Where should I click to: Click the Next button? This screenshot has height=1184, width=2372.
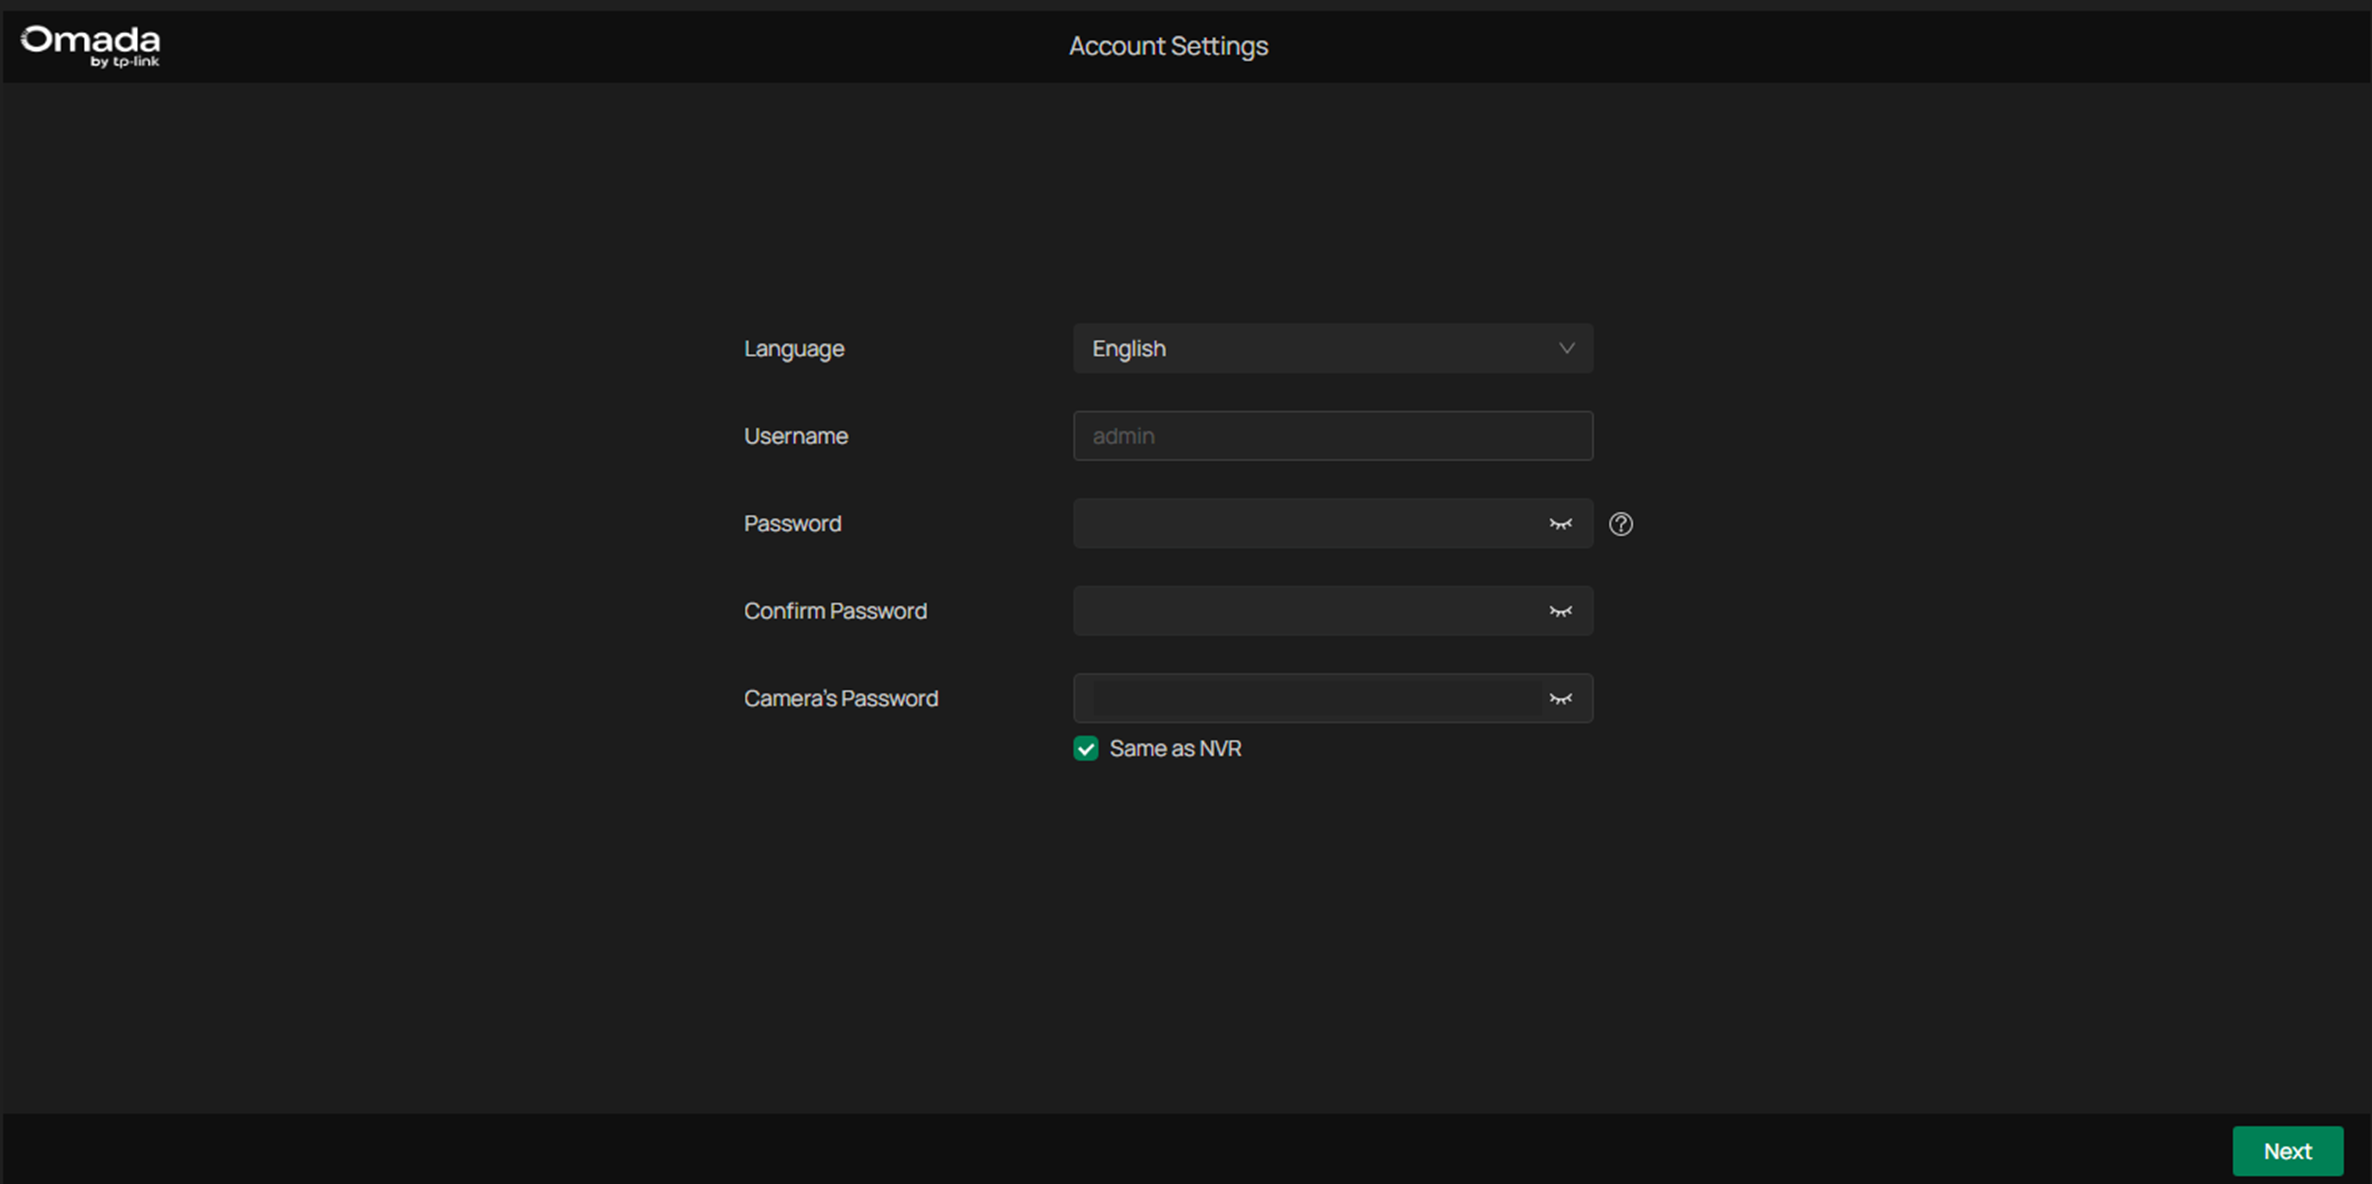tap(2287, 1151)
